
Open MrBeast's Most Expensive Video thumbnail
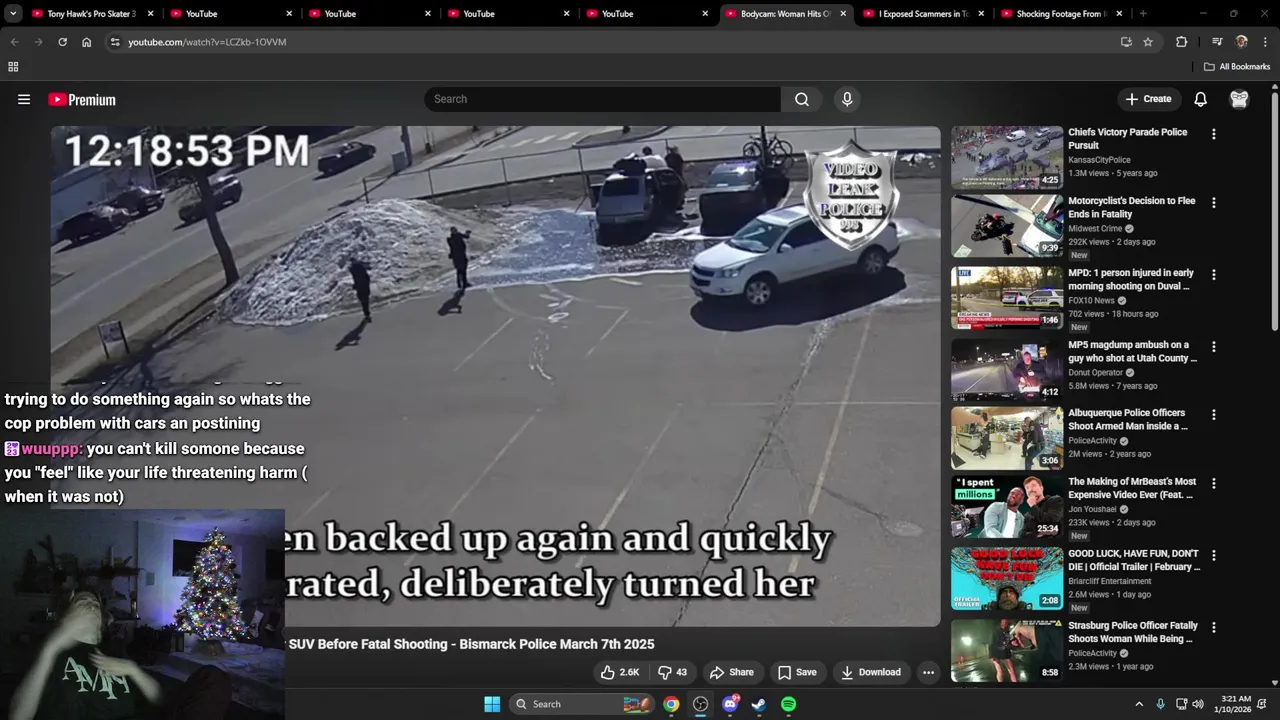click(x=1007, y=506)
